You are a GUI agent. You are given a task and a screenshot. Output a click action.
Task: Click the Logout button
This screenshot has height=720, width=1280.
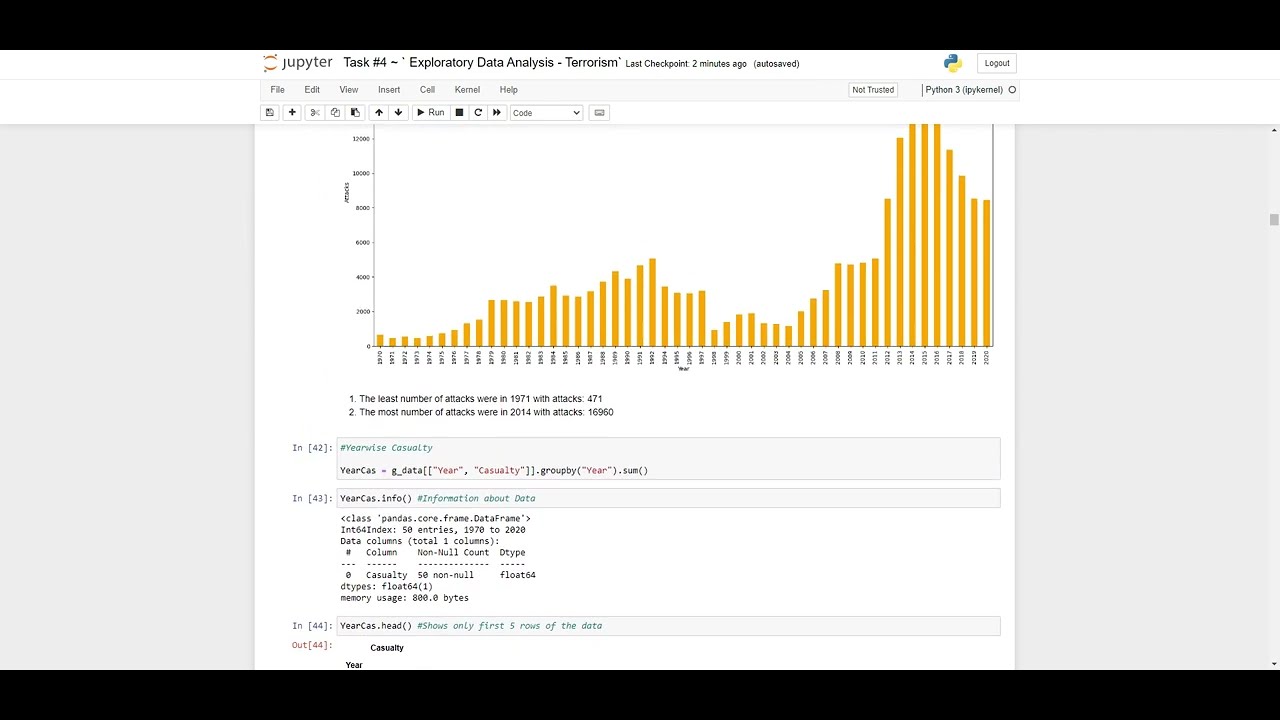pos(997,63)
